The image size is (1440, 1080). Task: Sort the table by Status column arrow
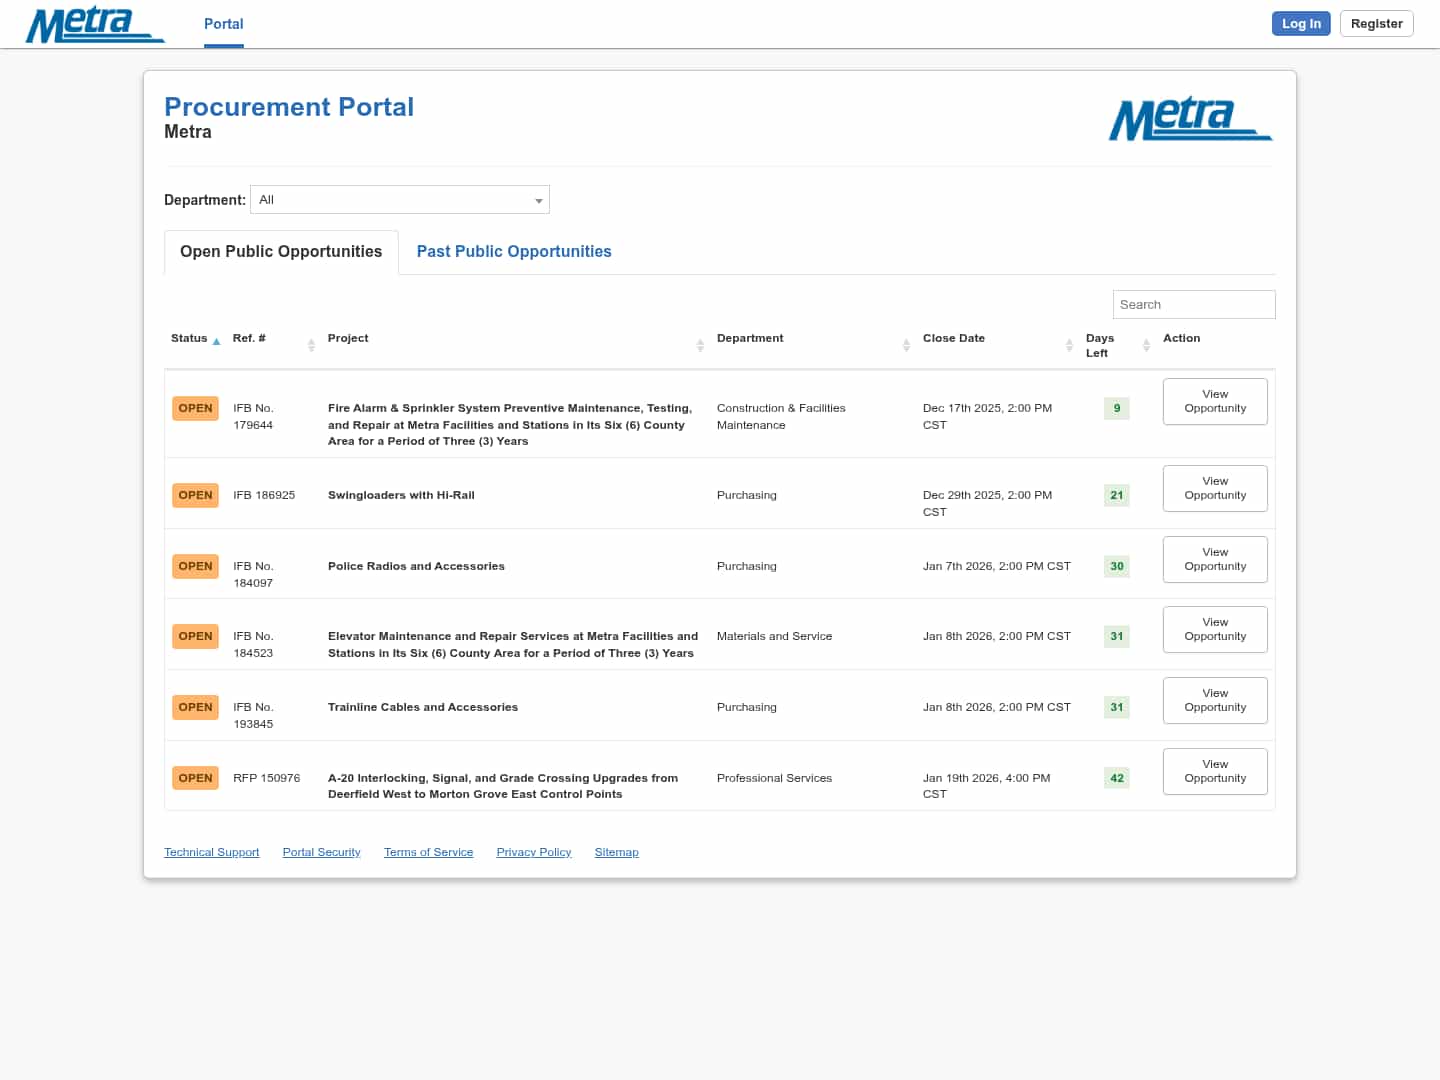216,342
